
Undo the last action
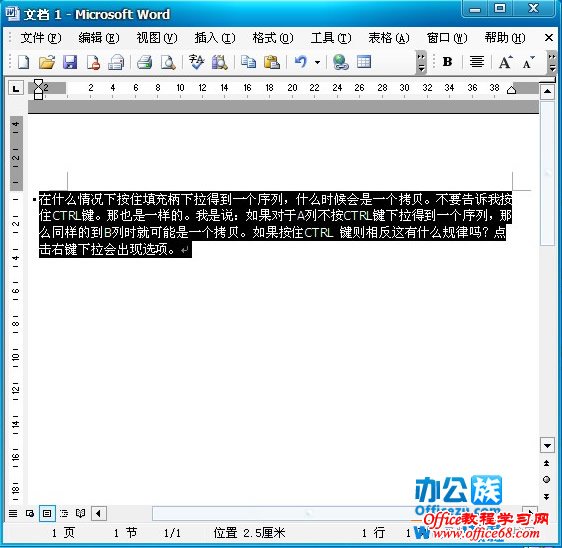coord(301,62)
